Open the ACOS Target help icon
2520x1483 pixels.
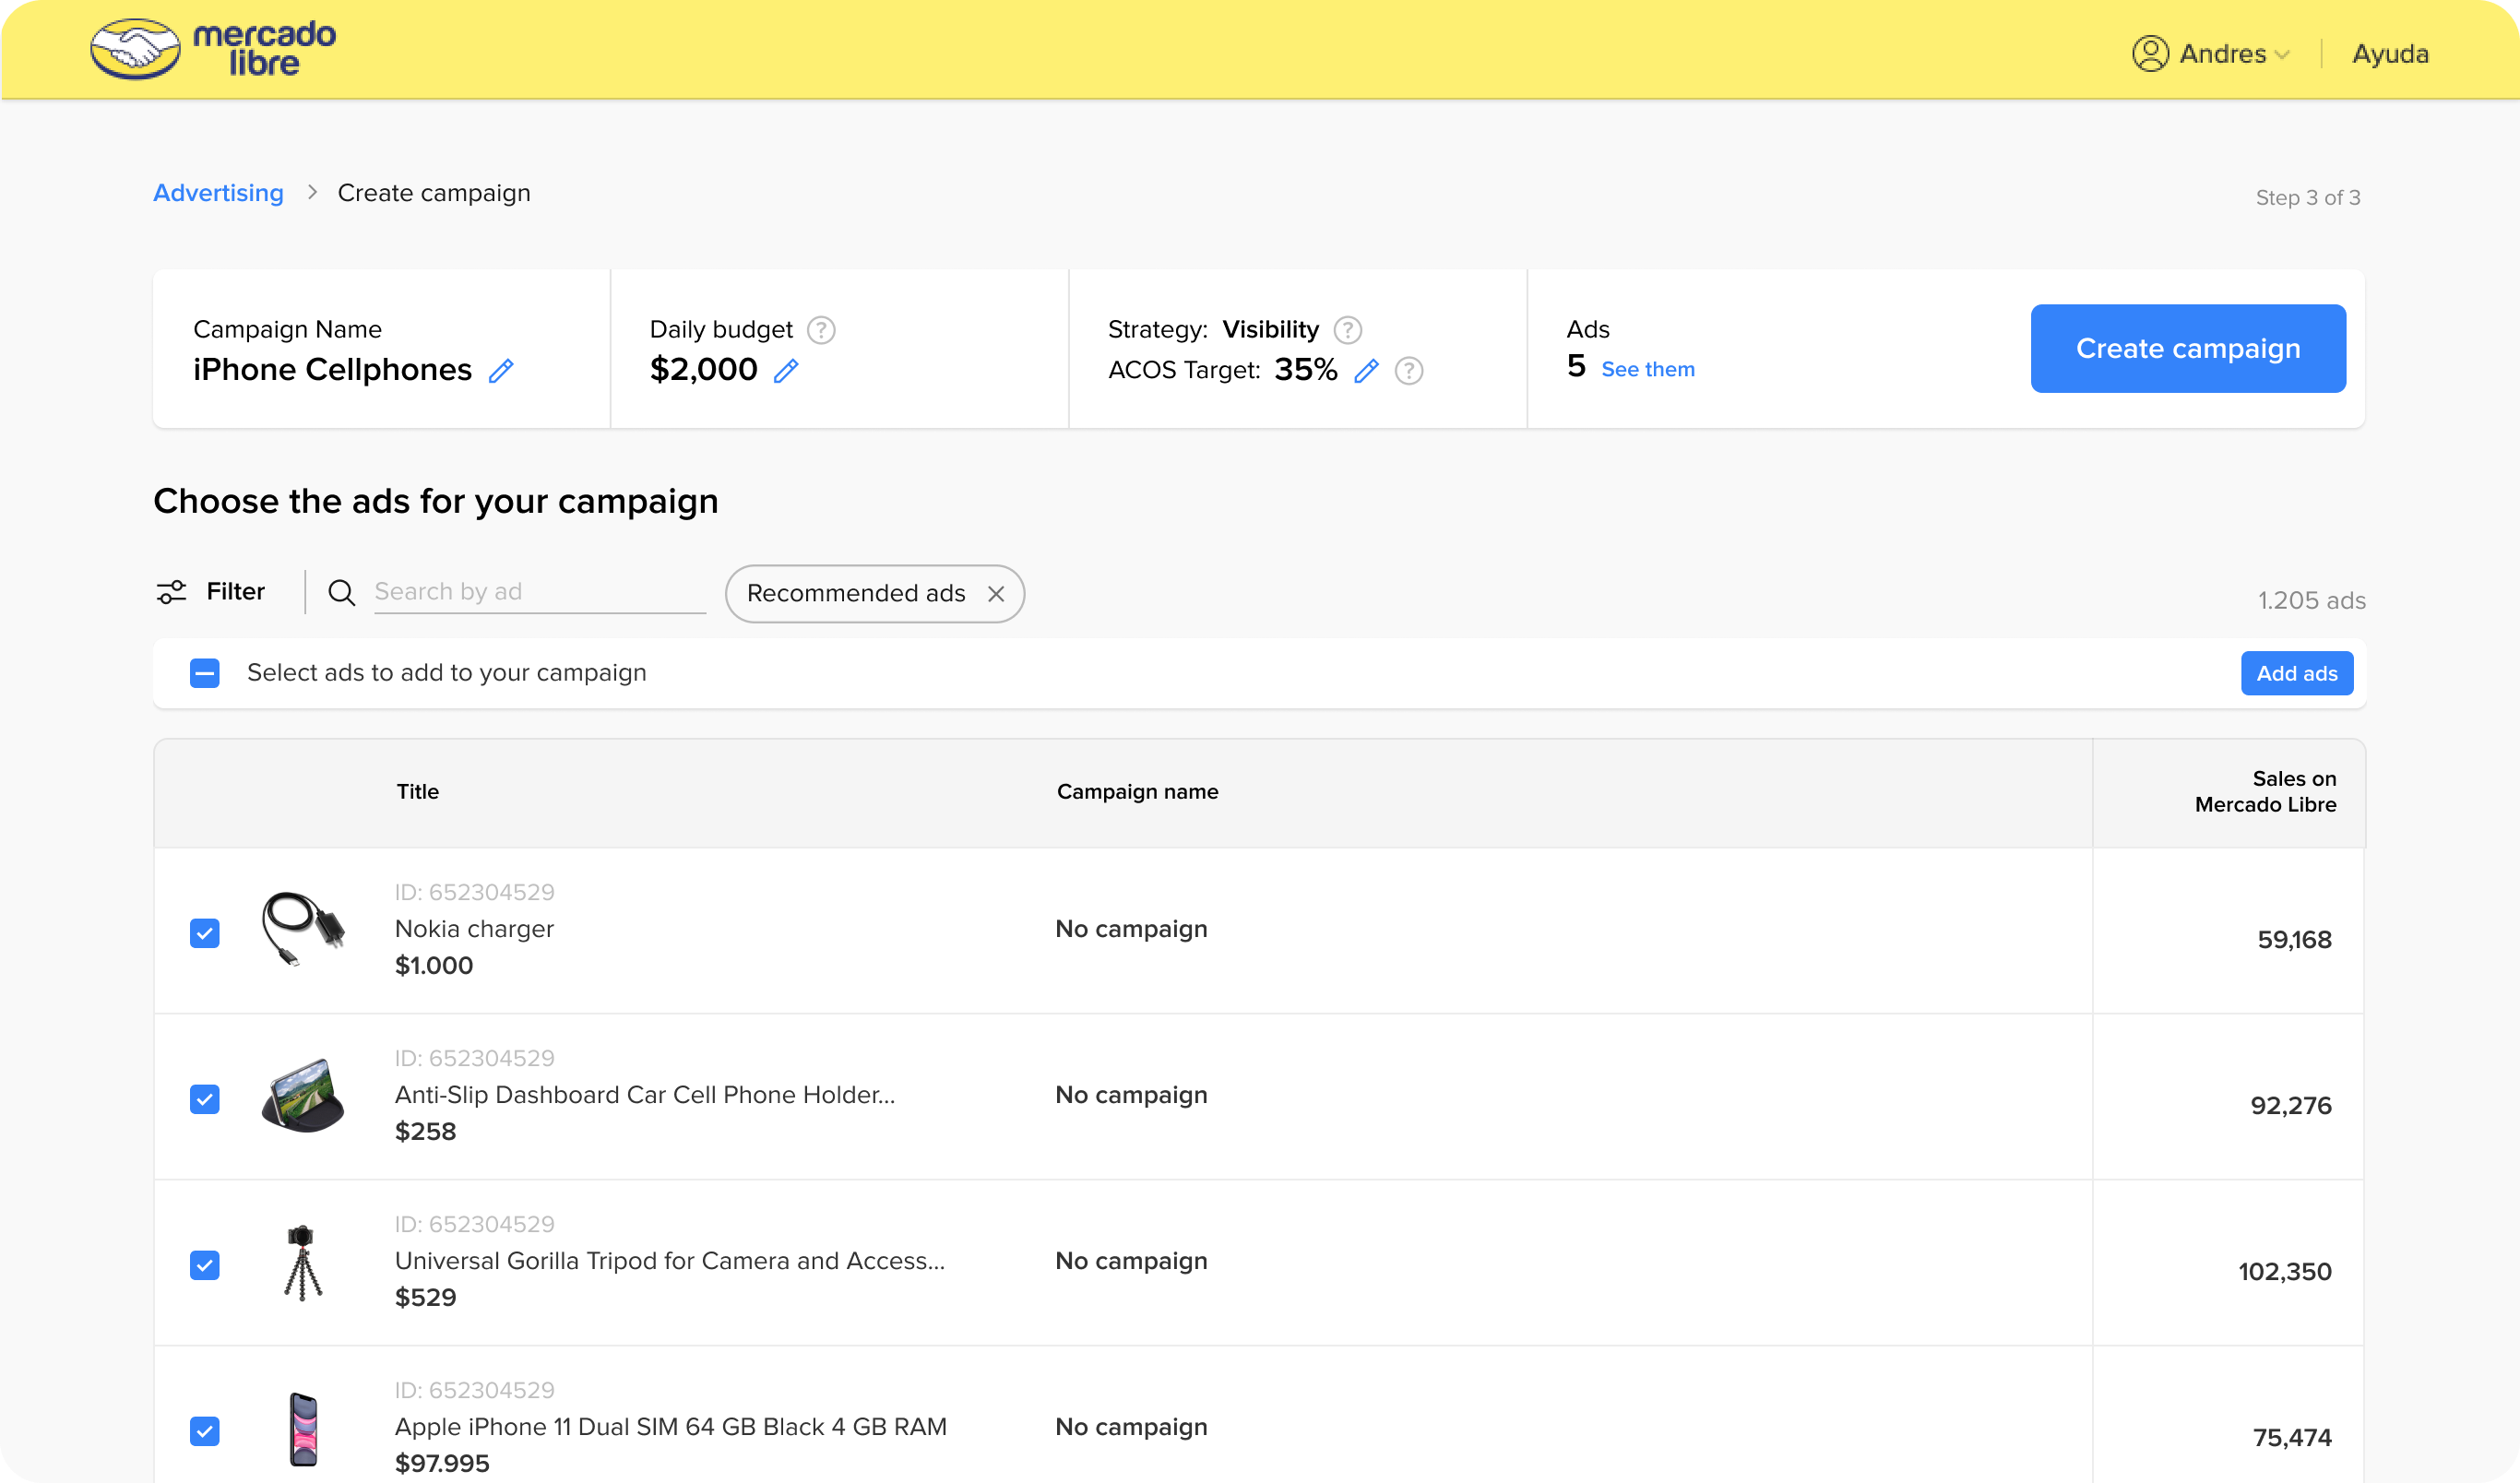[x=1409, y=371]
